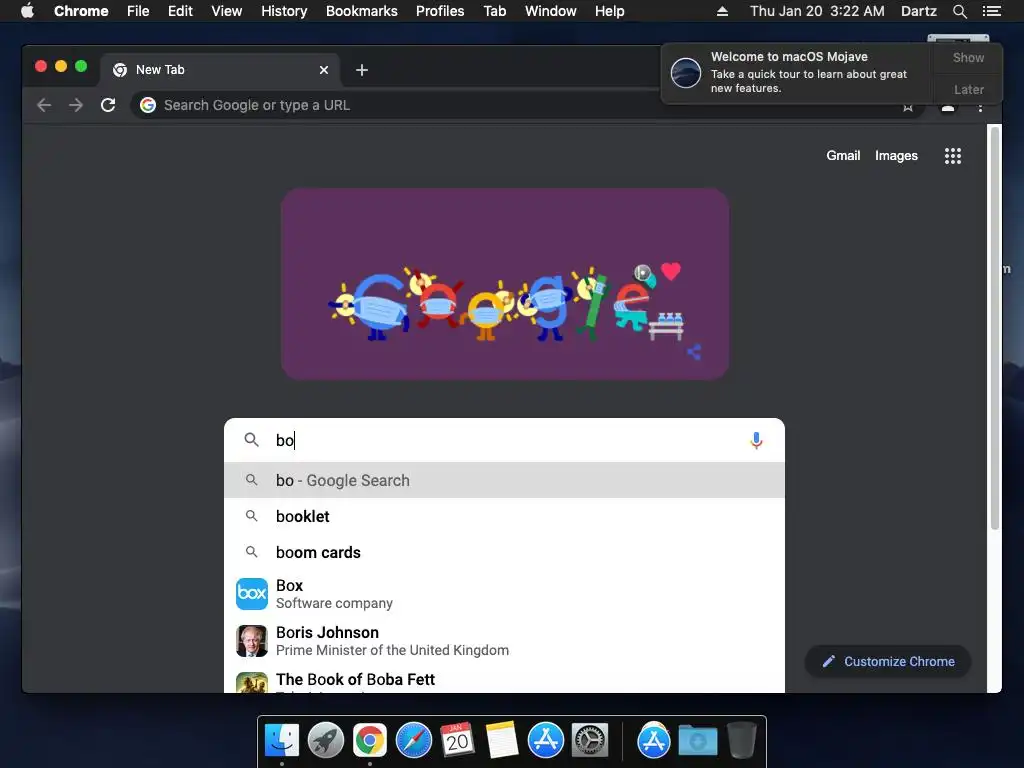Open Launchpad from the Dock
1024x768 pixels.
pos(325,741)
